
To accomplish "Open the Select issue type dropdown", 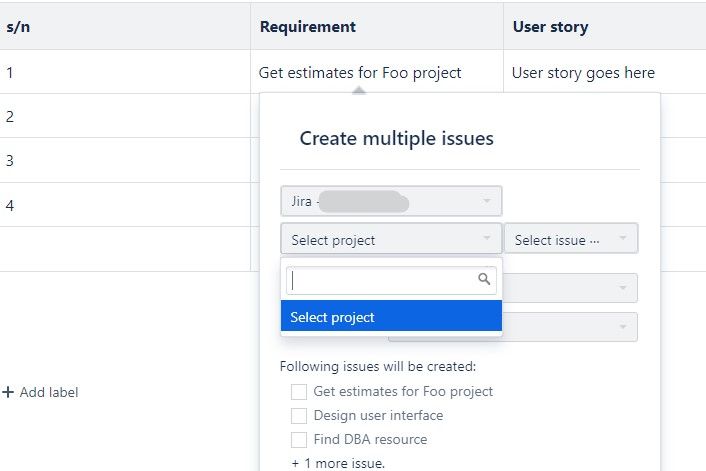I will click(x=571, y=239).
